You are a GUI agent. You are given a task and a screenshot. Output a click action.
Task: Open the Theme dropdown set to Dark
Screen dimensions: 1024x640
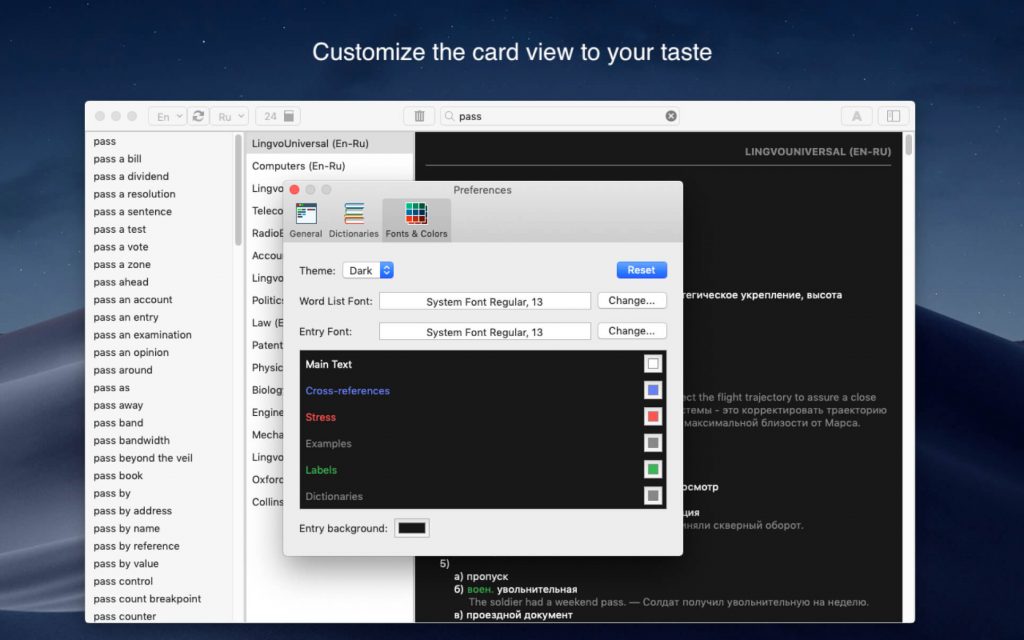[x=368, y=270]
